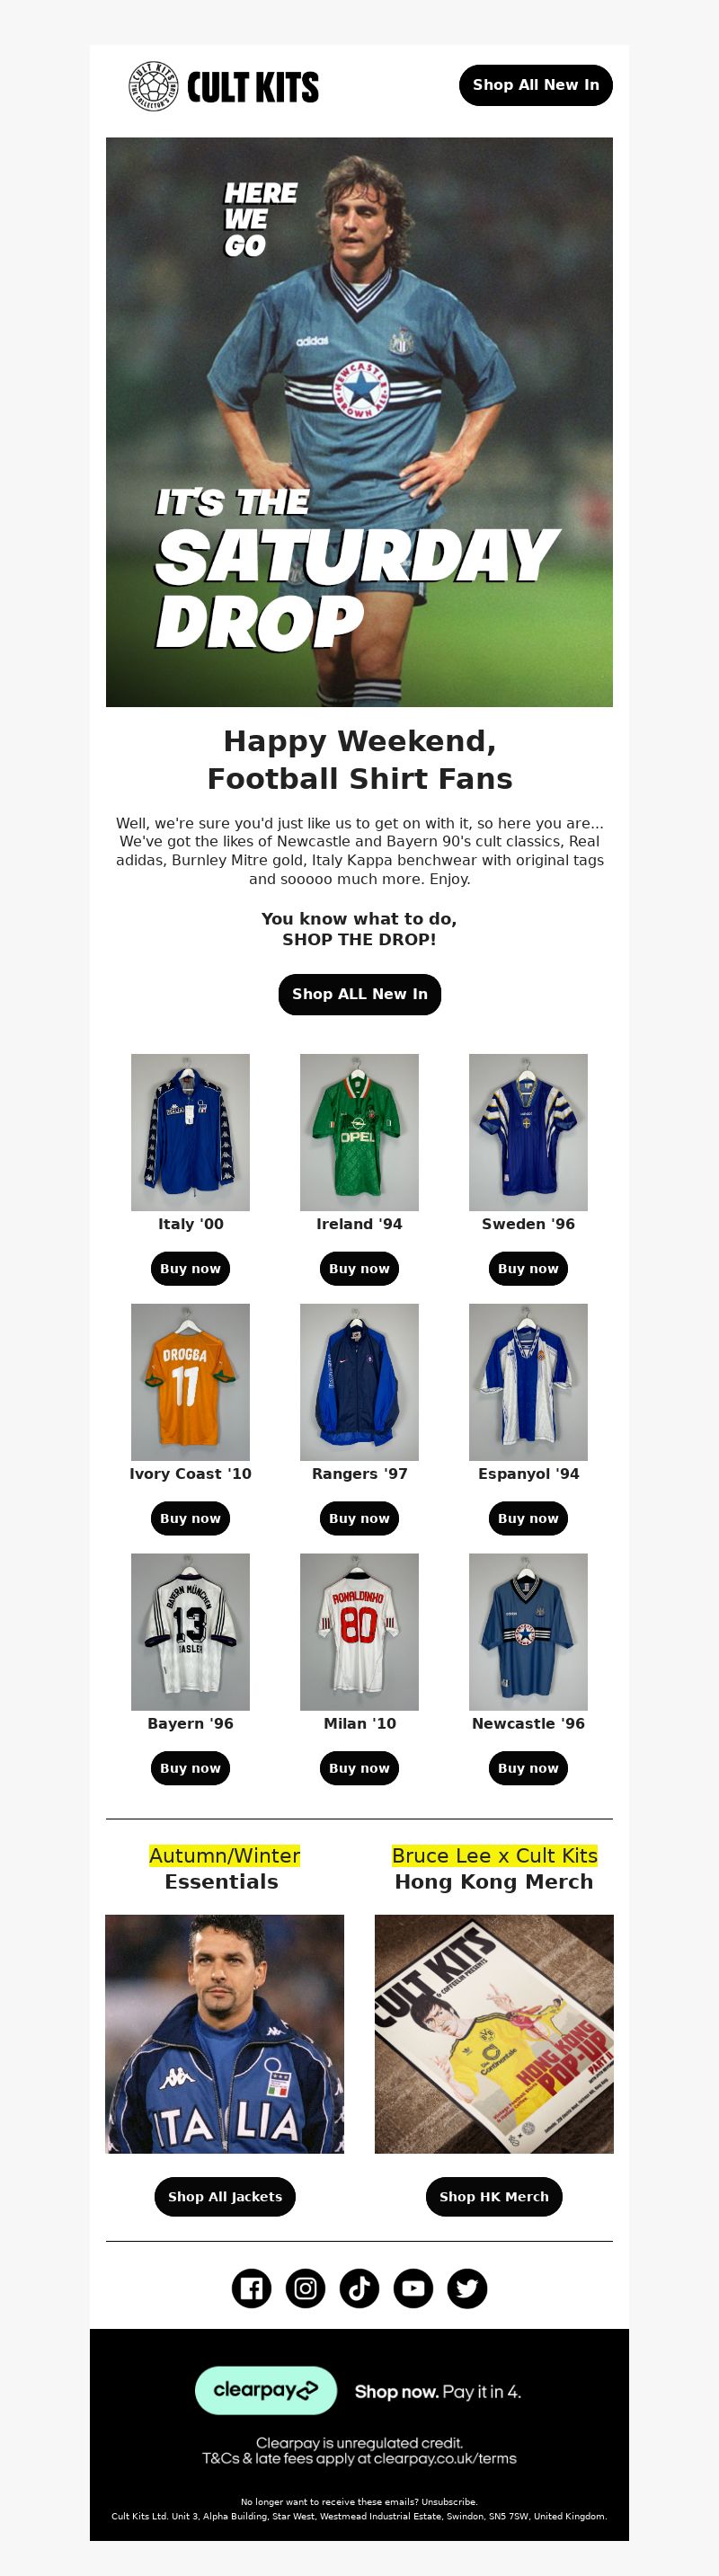
Task: Click the Saturday Drop hero banner
Action: coord(359,422)
